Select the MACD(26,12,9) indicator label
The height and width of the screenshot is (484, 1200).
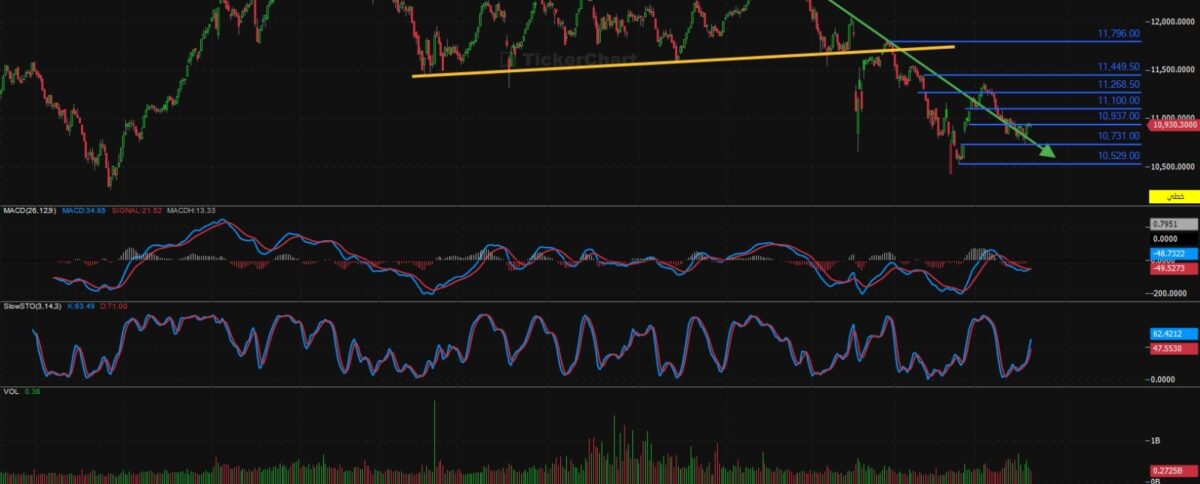pyautogui.click(x=28, y=211)
